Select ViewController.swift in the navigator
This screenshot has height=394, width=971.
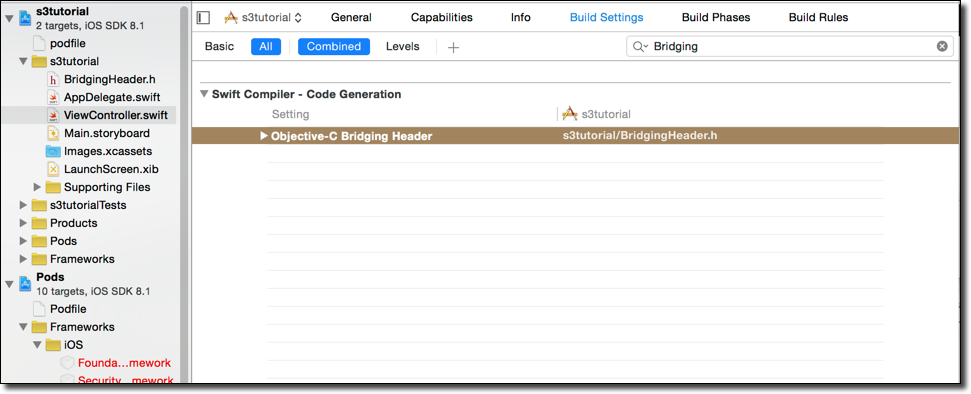[116, 115]
